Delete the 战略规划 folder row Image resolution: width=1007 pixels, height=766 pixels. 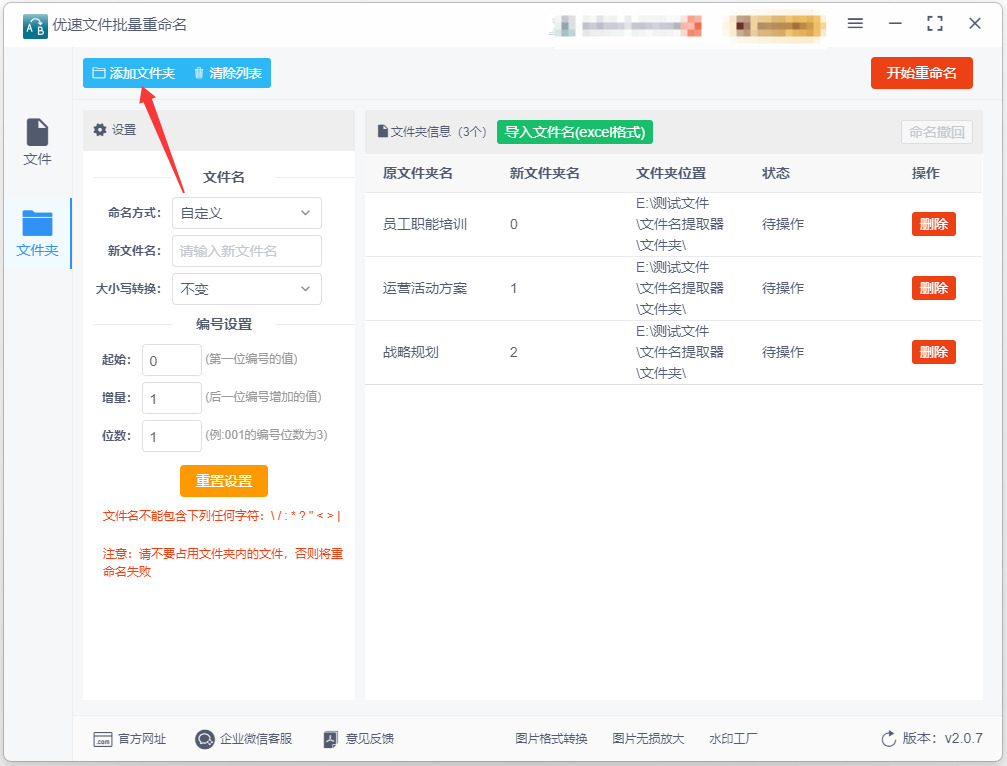[934, 352]
